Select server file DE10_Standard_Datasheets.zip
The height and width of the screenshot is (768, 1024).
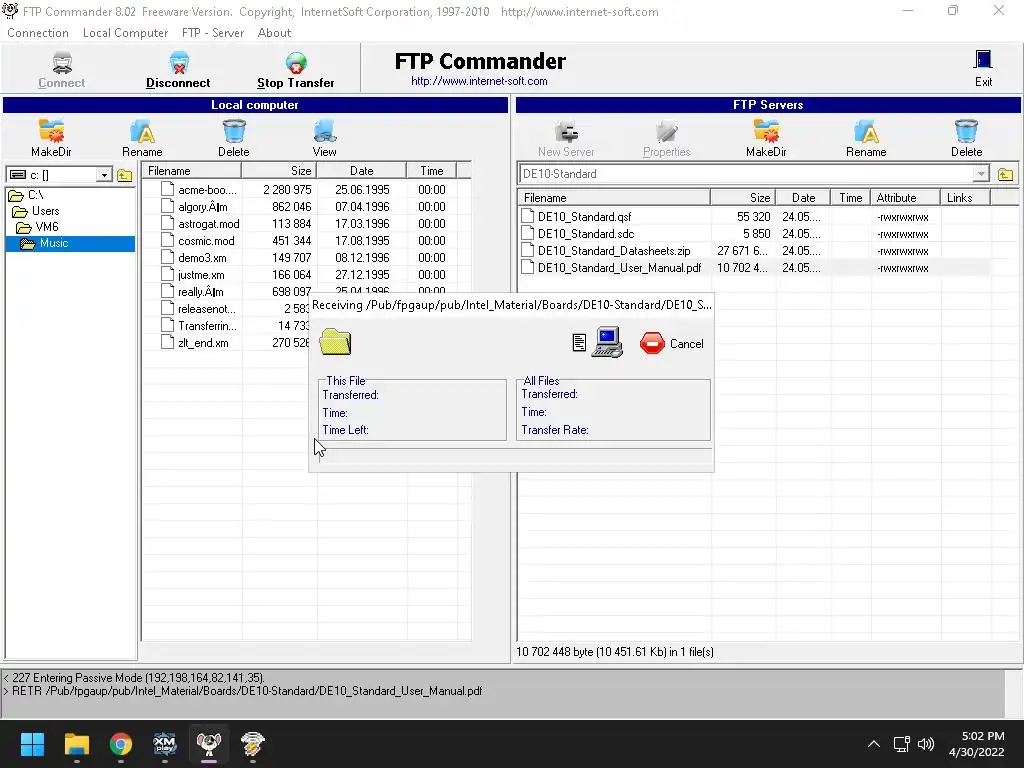(x=614, y=251)
